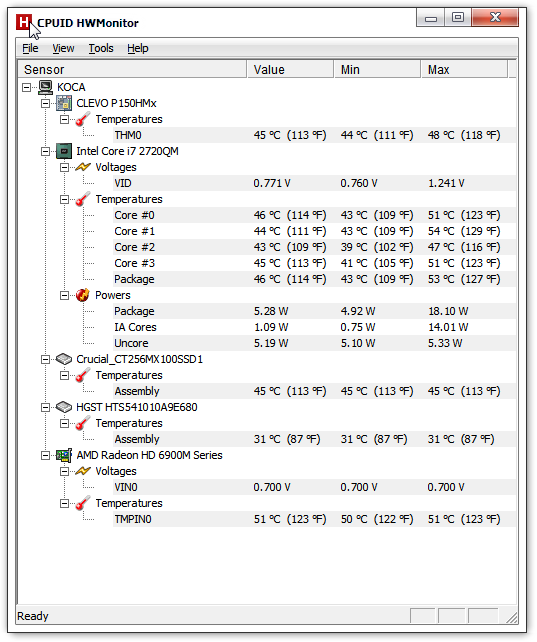The width and height of the screenshot is (537, 642).
Task: Collapse AMD Radeon Temperatures group
Action: pos(64,503)
